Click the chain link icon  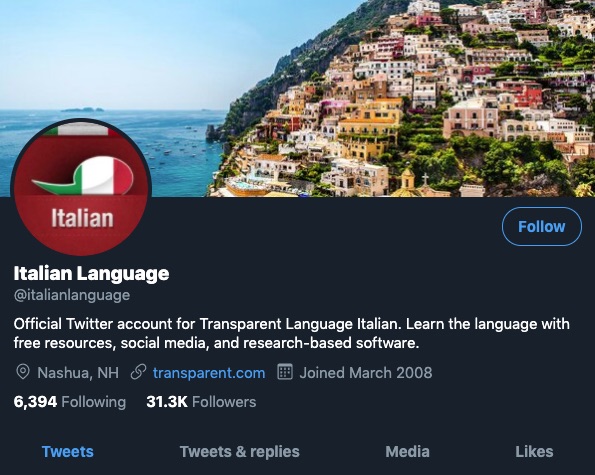[x=138, y=372]
